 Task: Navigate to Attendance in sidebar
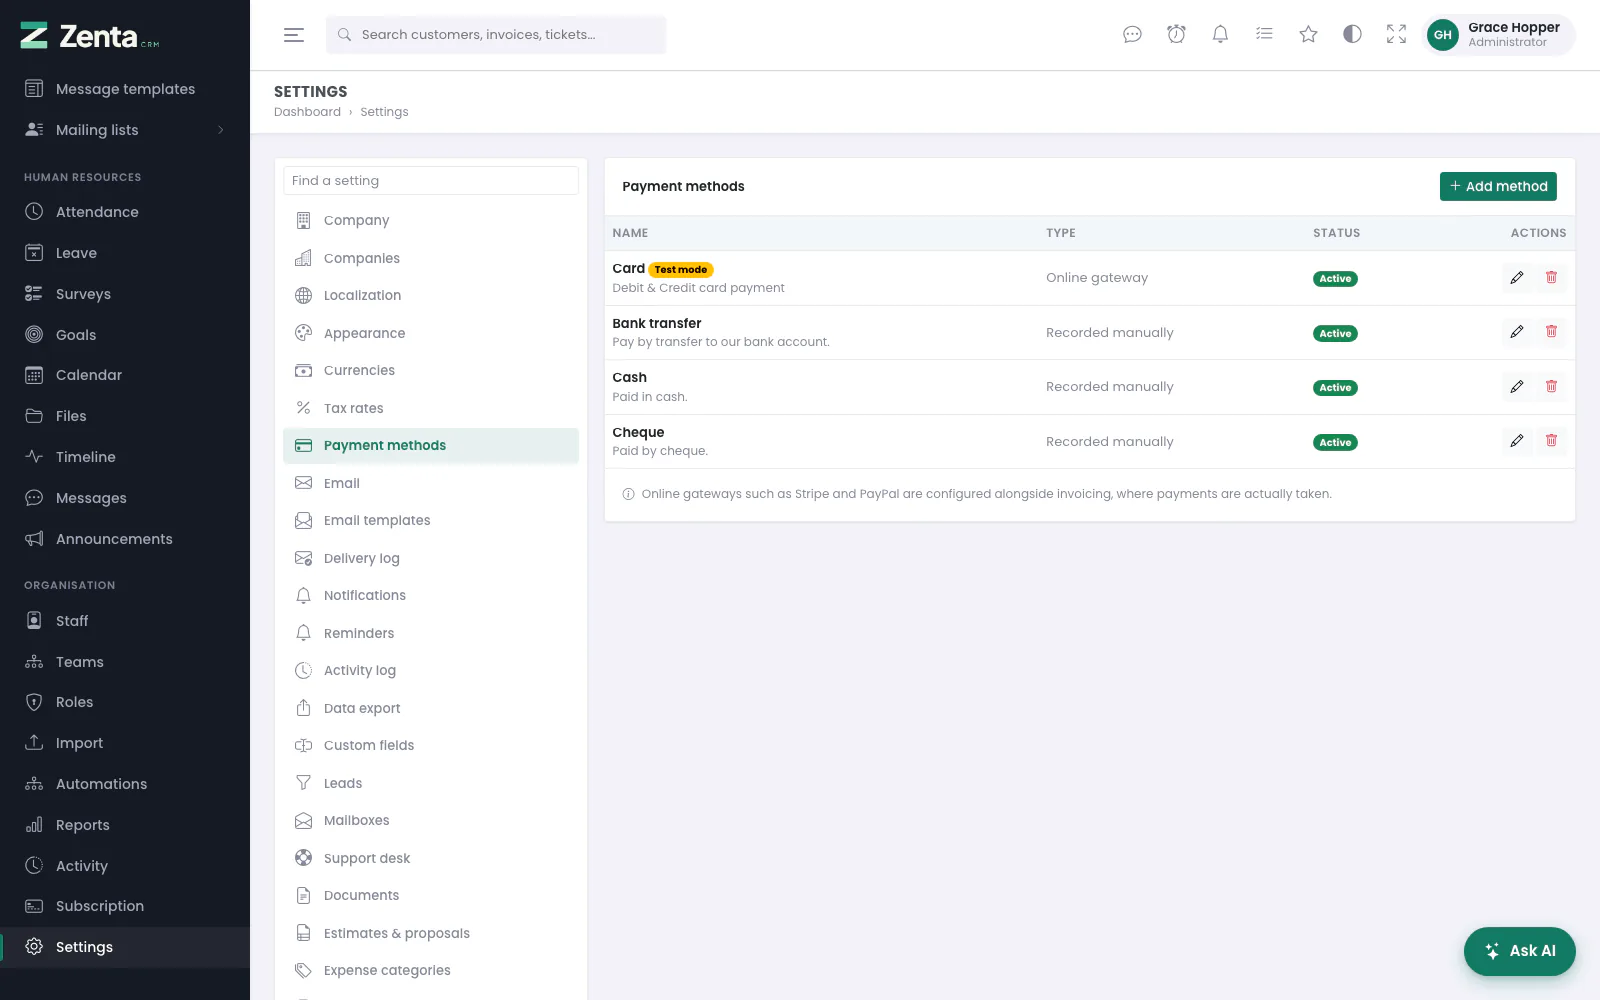[125, 212]
